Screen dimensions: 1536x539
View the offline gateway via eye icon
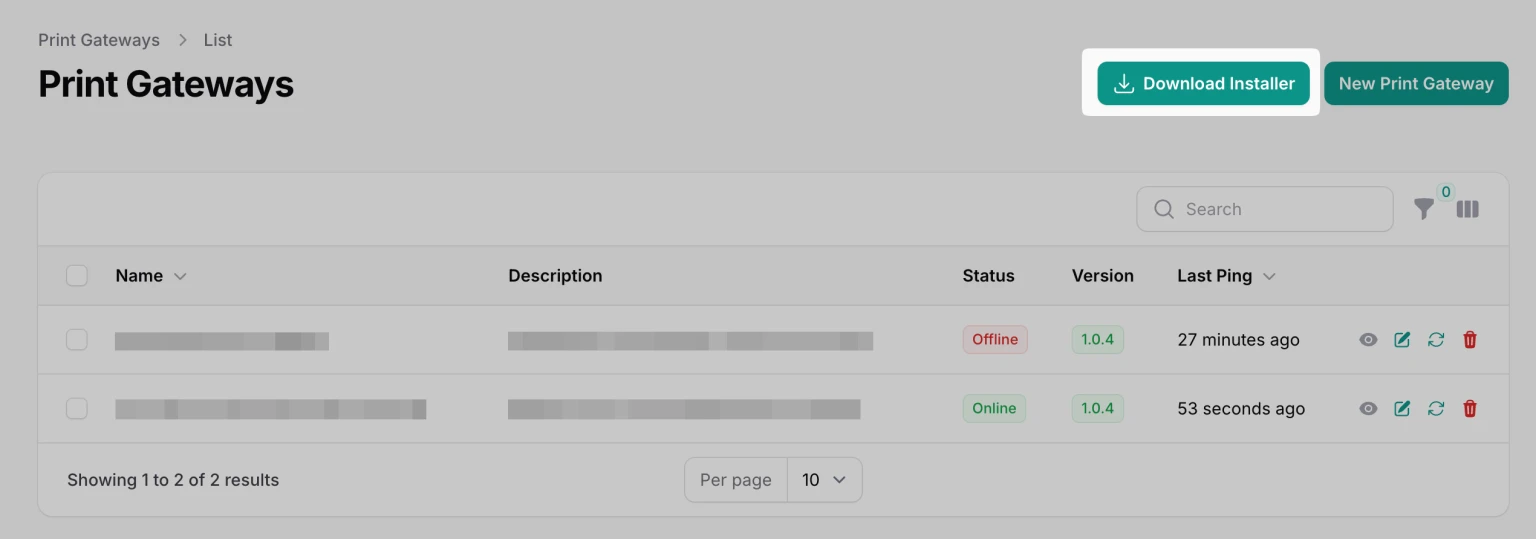tap(1368, 340)
